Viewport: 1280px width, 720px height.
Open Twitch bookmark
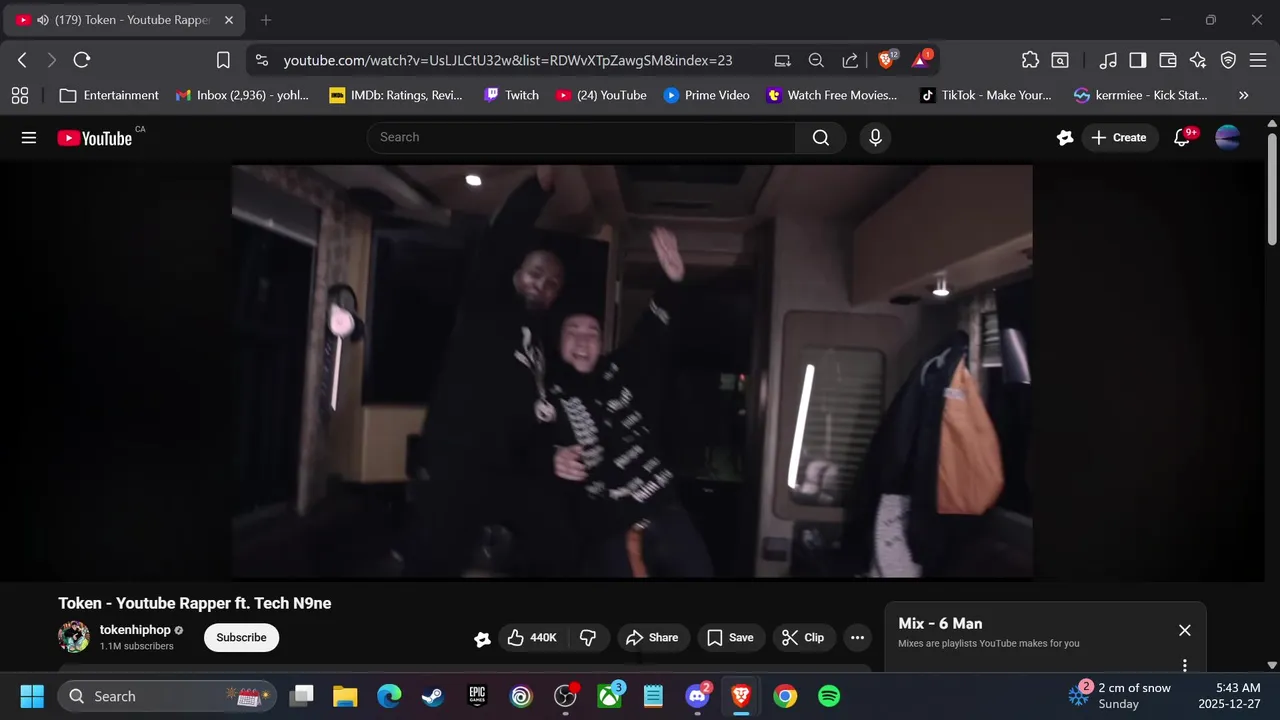[511, 95]
